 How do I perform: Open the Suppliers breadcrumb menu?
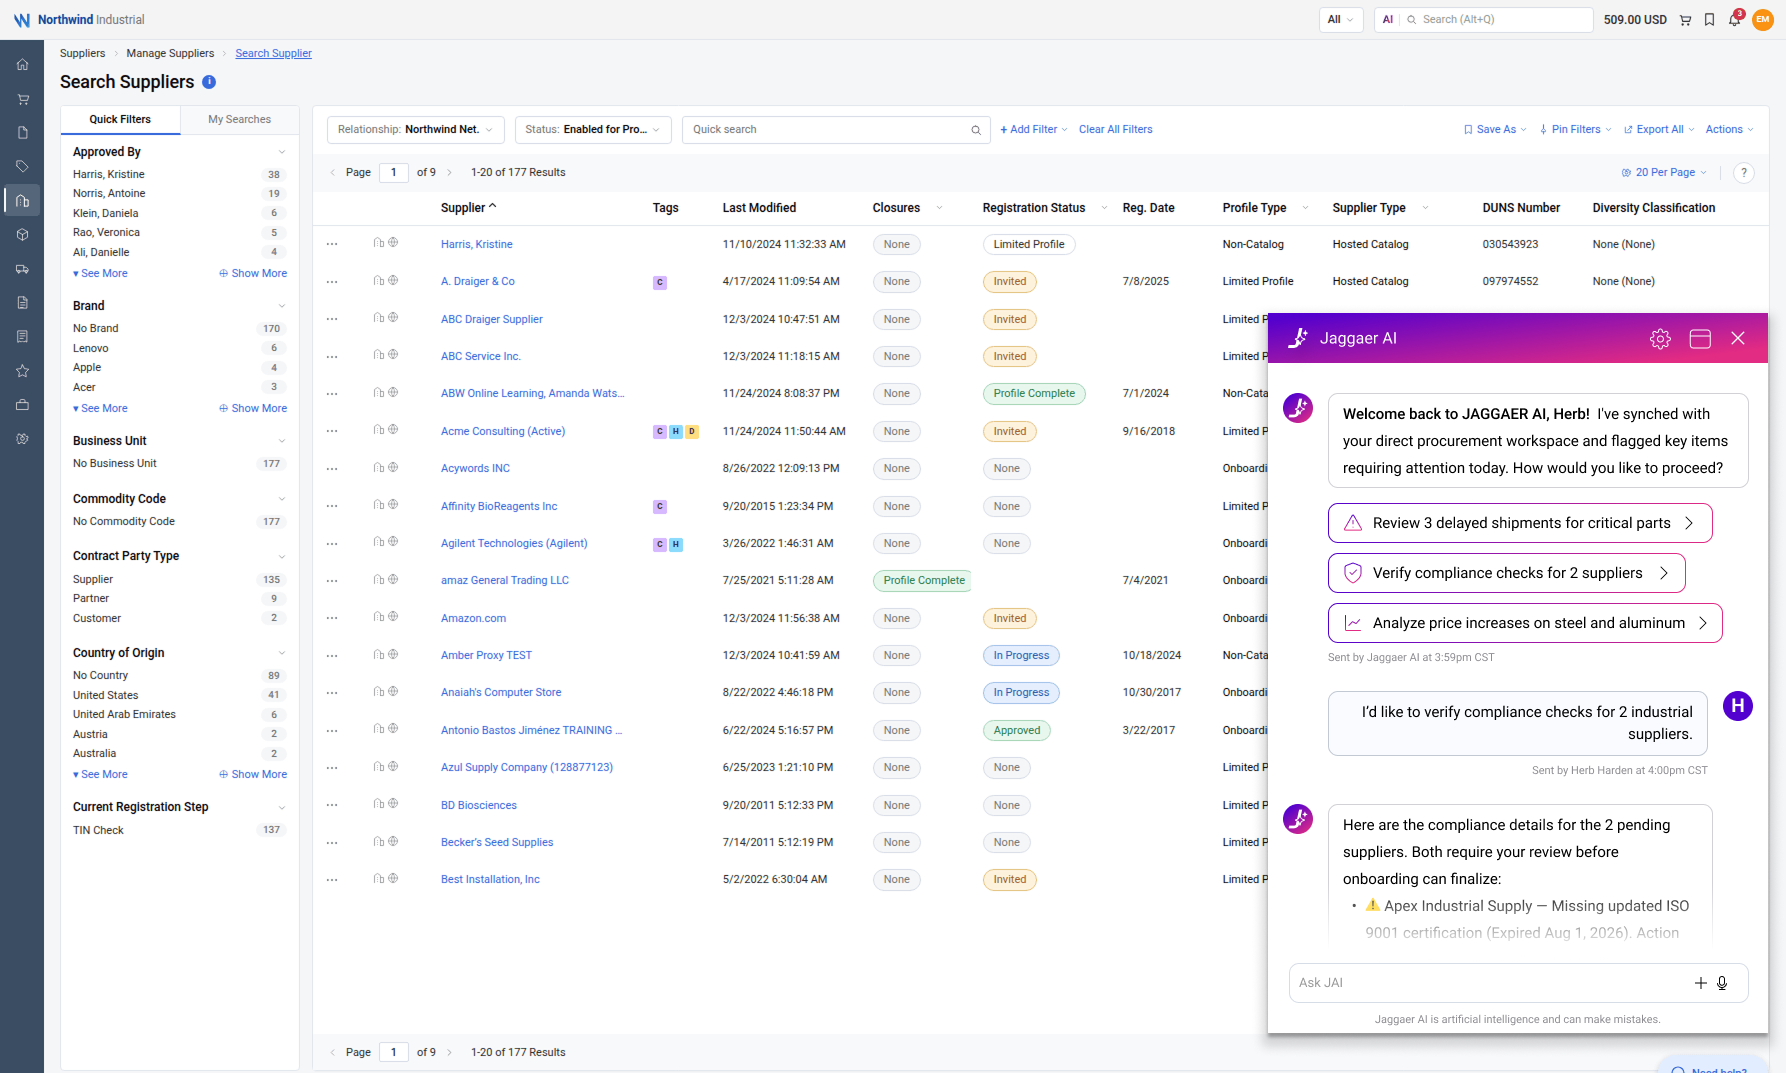(x=82, y=54)
